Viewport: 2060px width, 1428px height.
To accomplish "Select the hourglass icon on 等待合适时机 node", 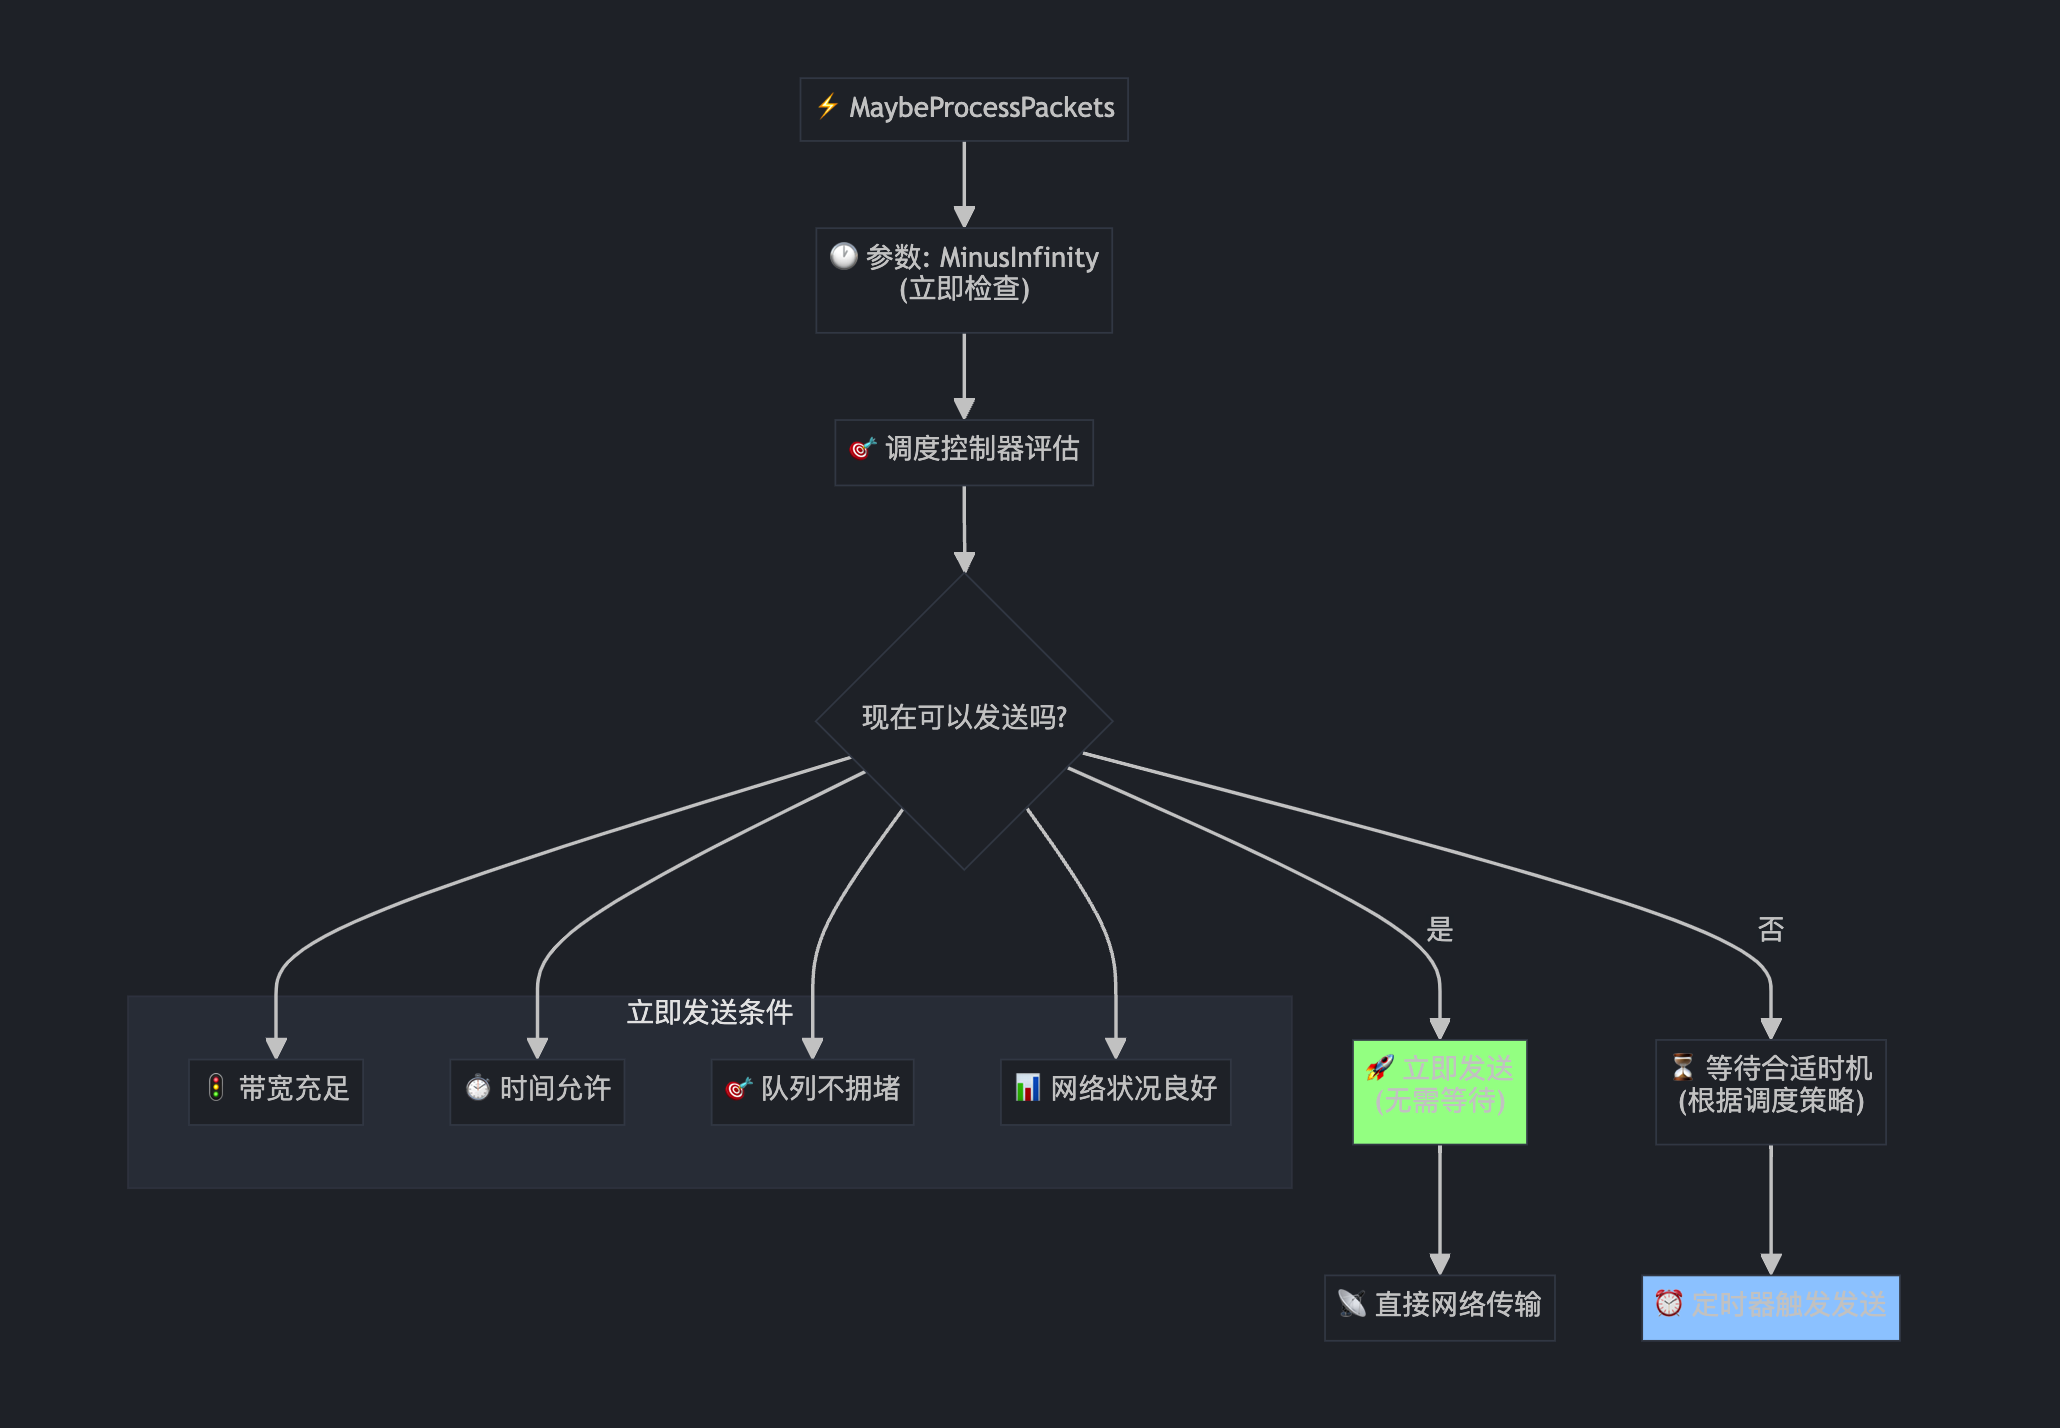I will 1682,1068.
